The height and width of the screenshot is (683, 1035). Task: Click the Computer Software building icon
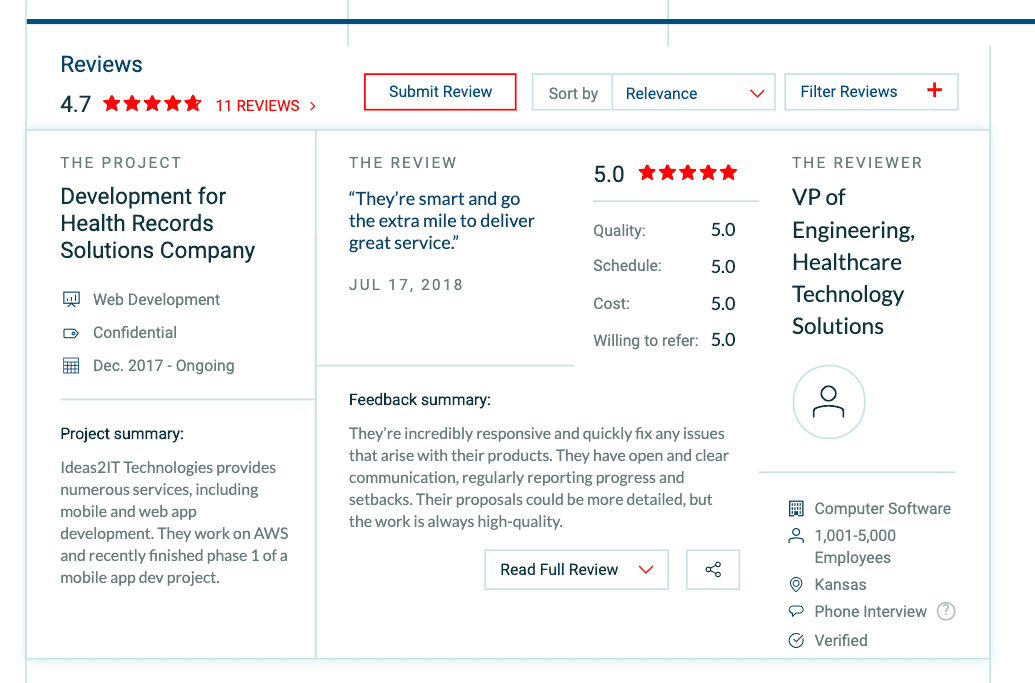coord(796,508)
